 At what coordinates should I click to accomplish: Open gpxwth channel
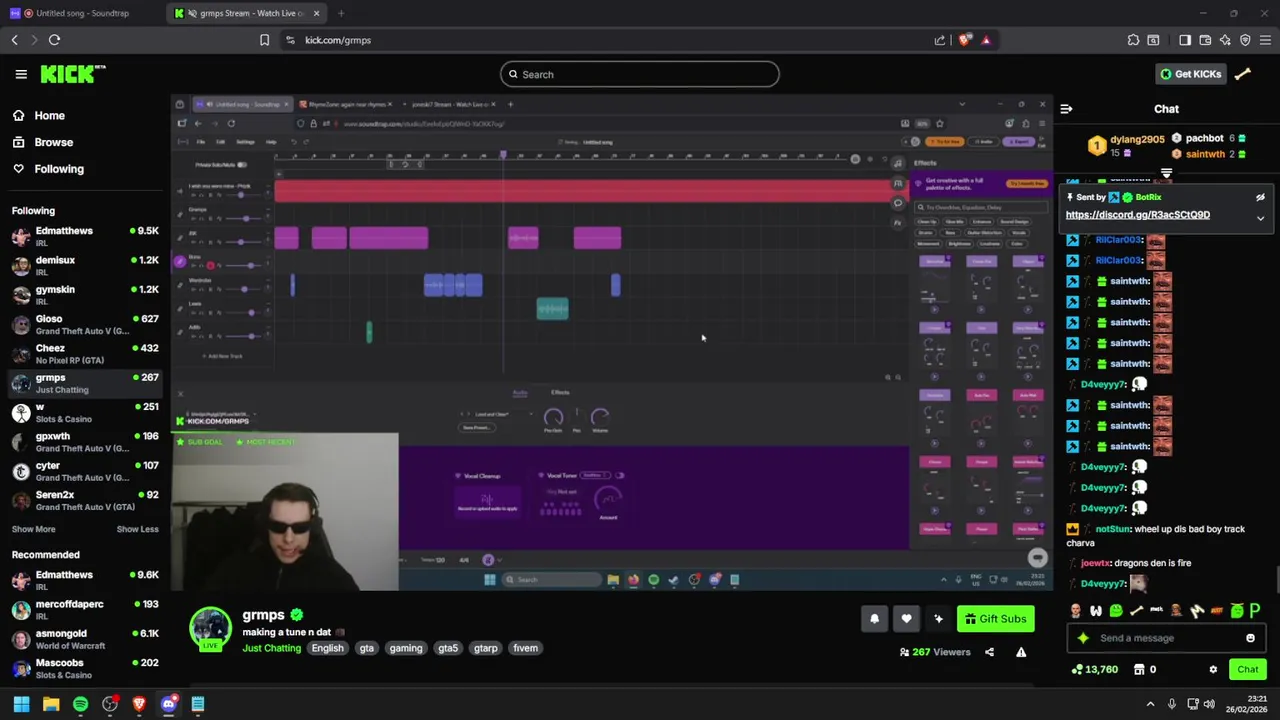click(x=85, y=441)
